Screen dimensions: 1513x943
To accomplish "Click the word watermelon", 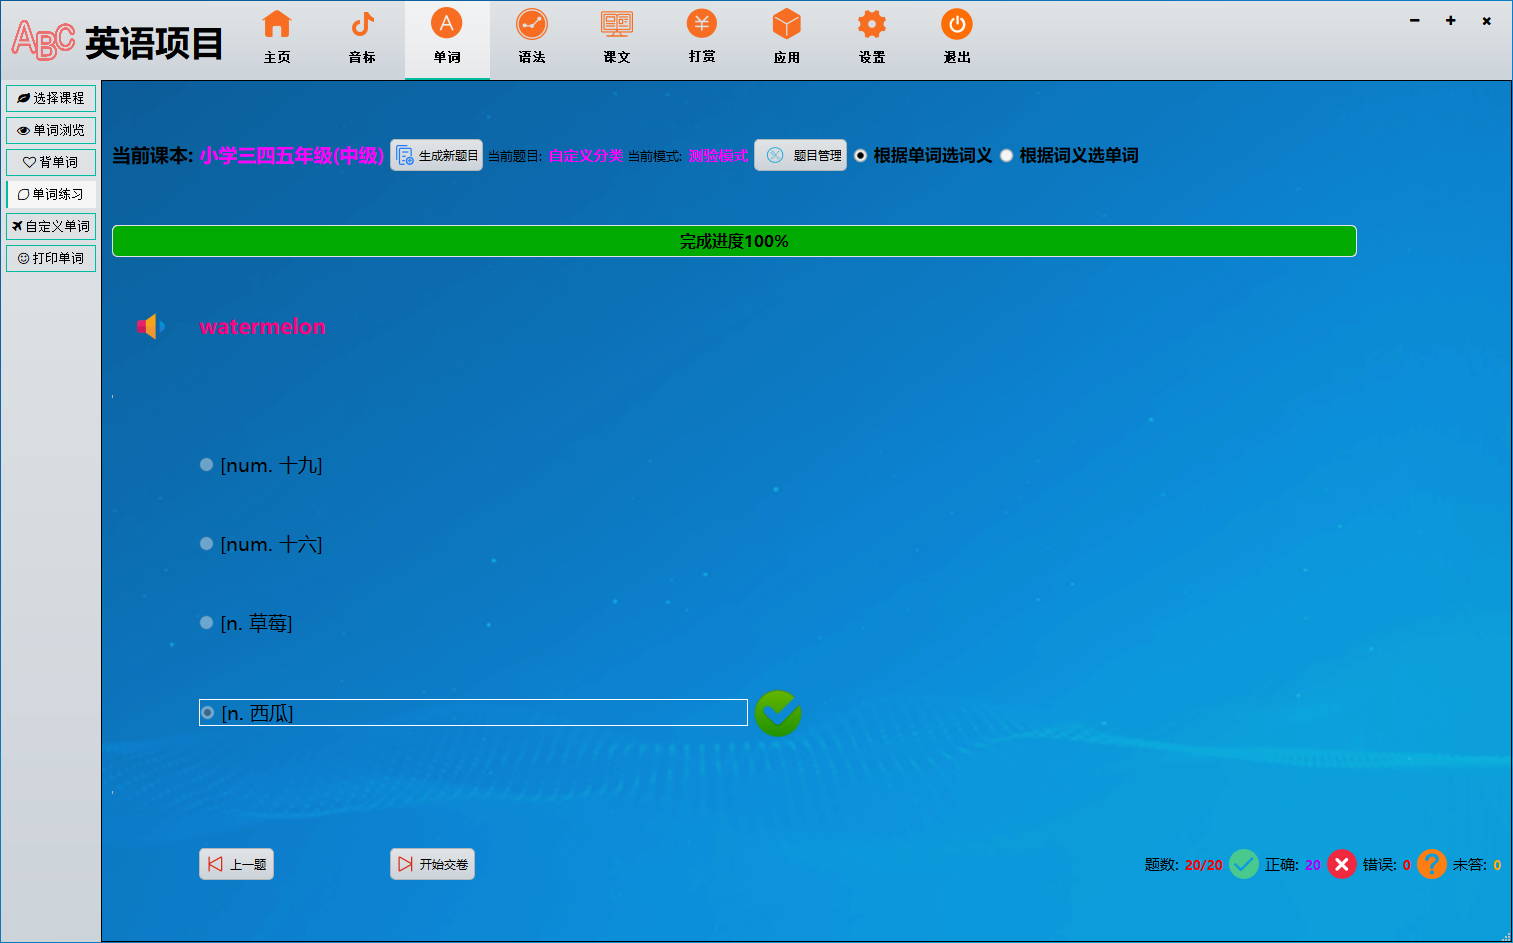I will [x=263, y=327].
